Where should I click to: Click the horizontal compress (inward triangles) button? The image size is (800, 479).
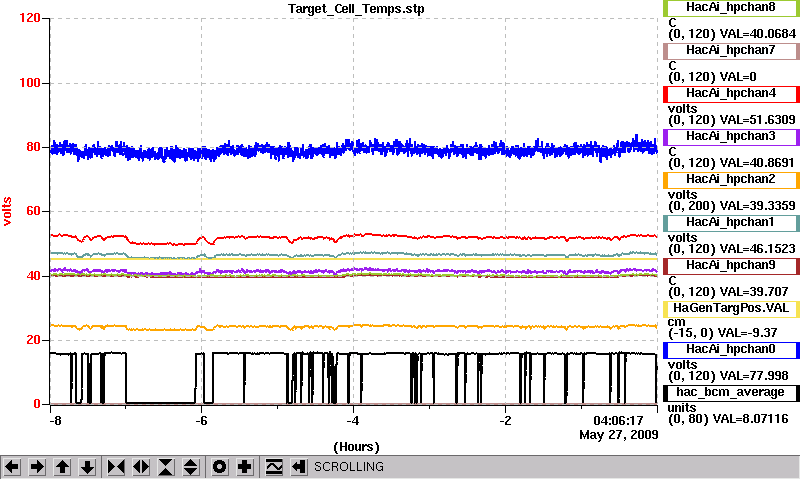tap(116, 467)
